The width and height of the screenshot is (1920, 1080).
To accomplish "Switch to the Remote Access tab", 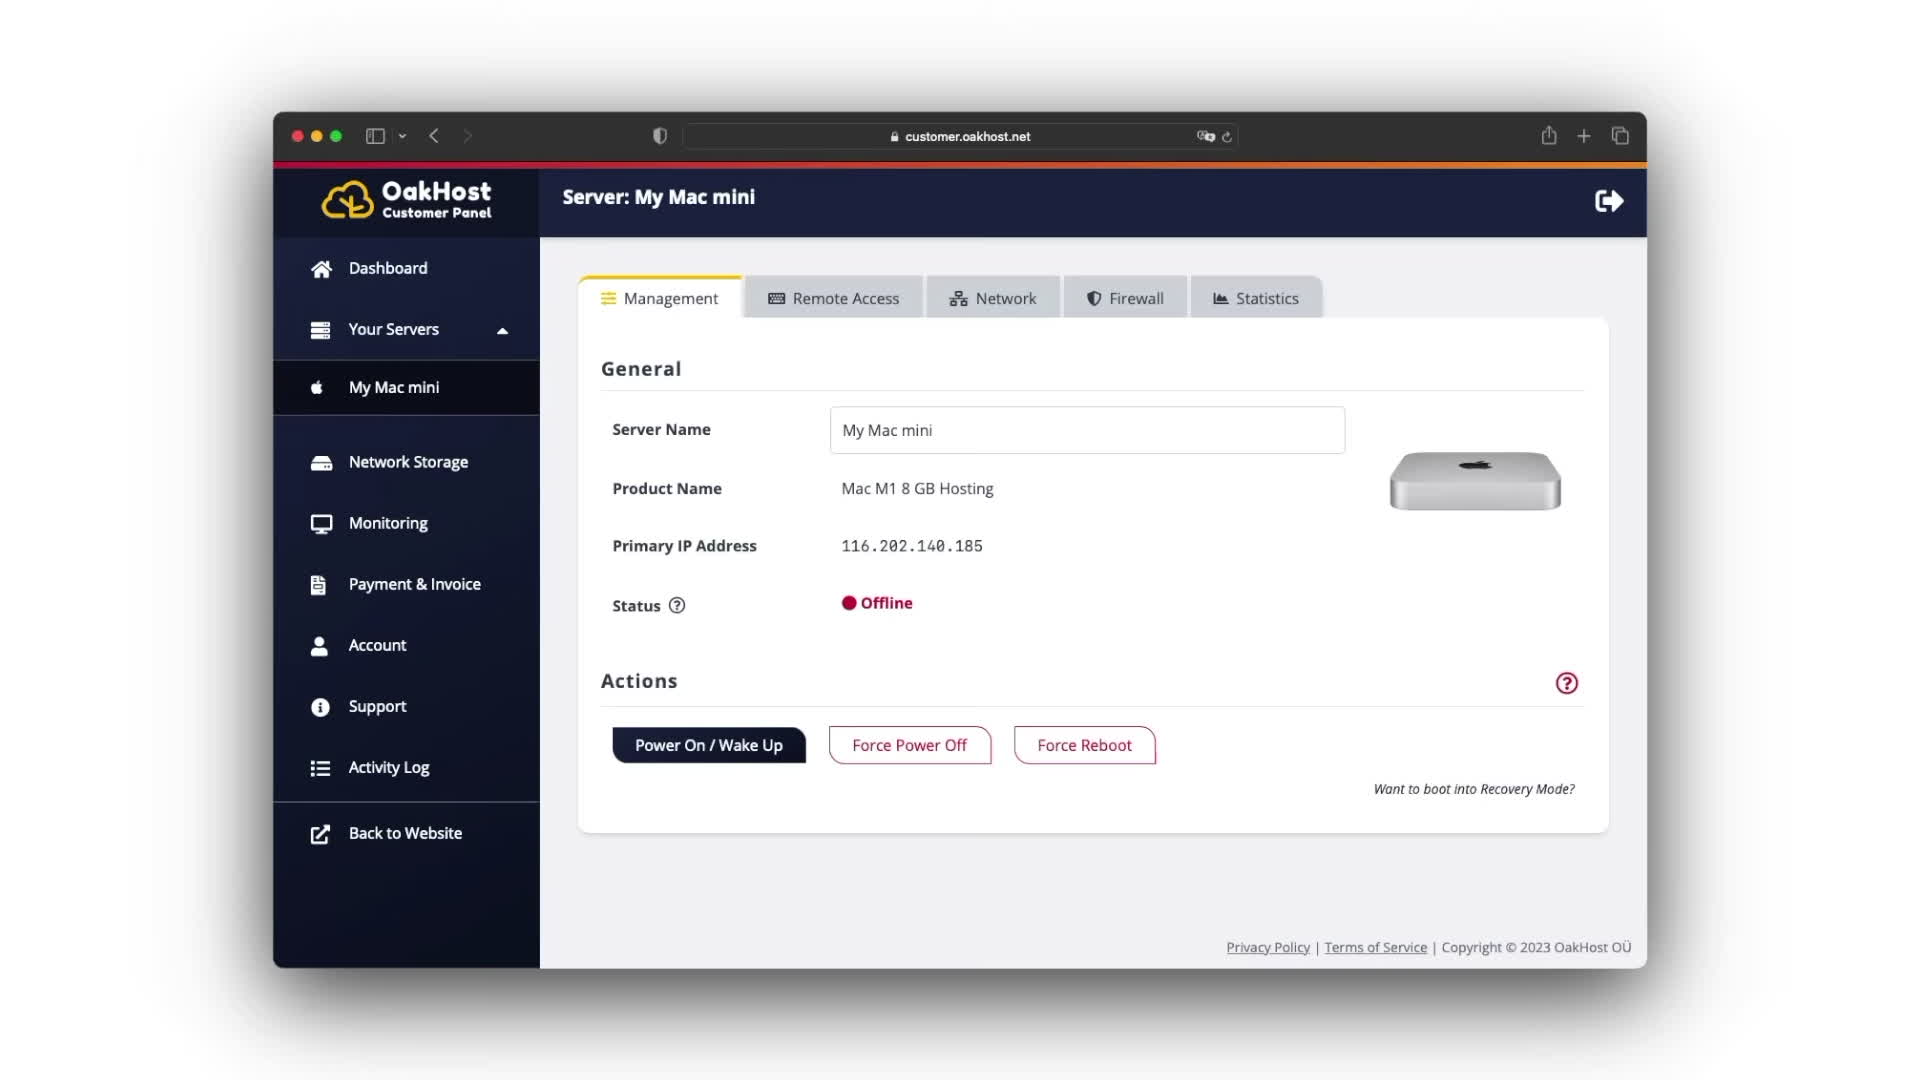I will click(x=834, y=298).
